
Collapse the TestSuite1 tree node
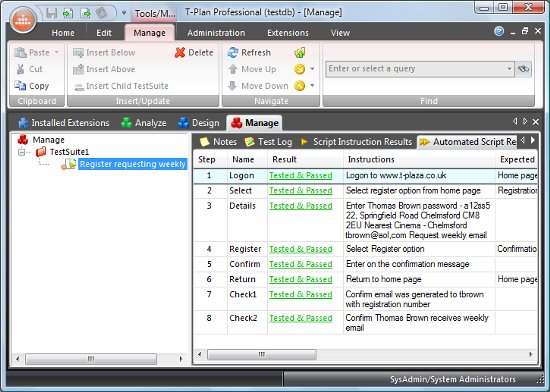tap(22, 152)
